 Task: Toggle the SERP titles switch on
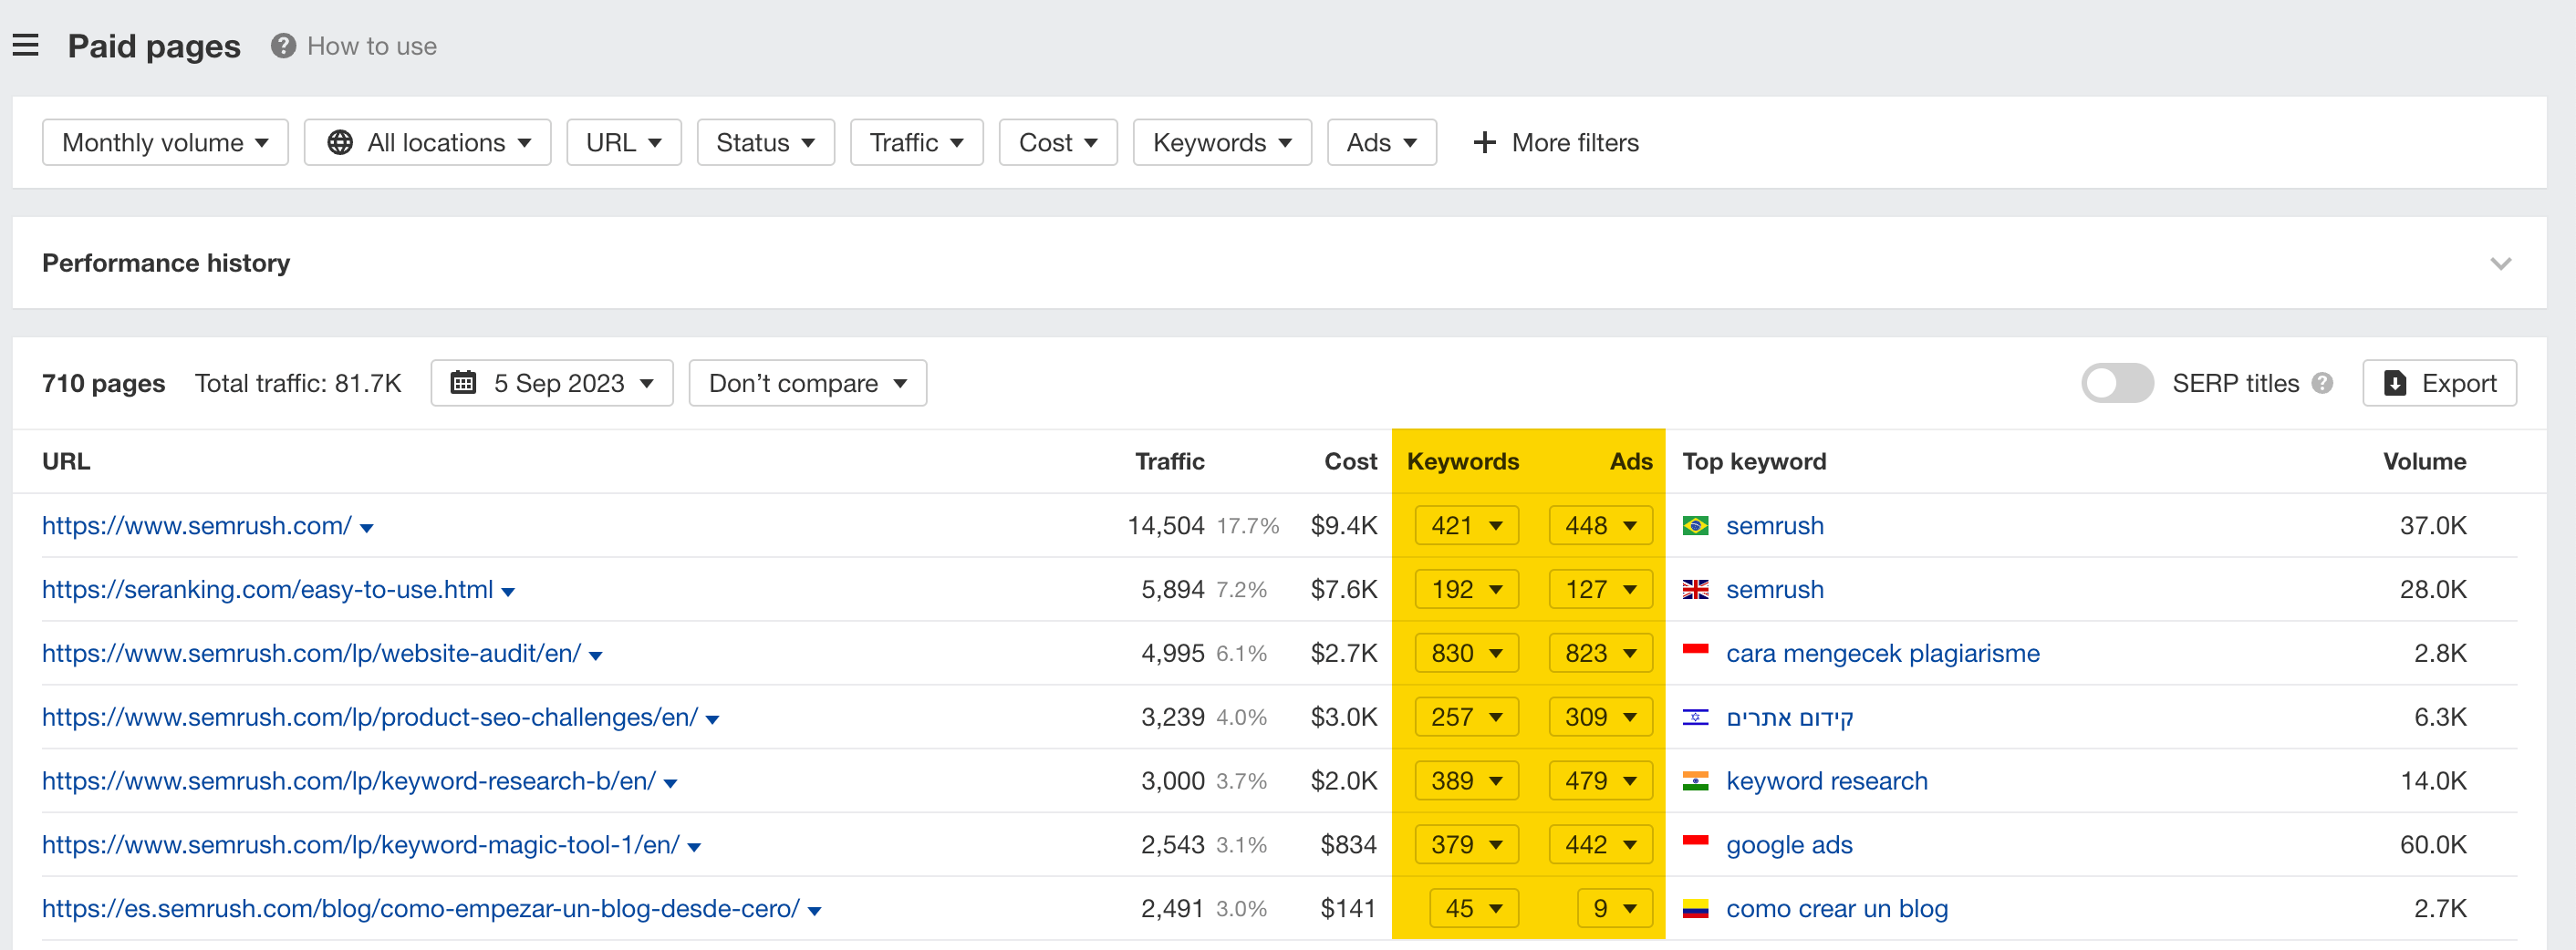pos(2117,383)
